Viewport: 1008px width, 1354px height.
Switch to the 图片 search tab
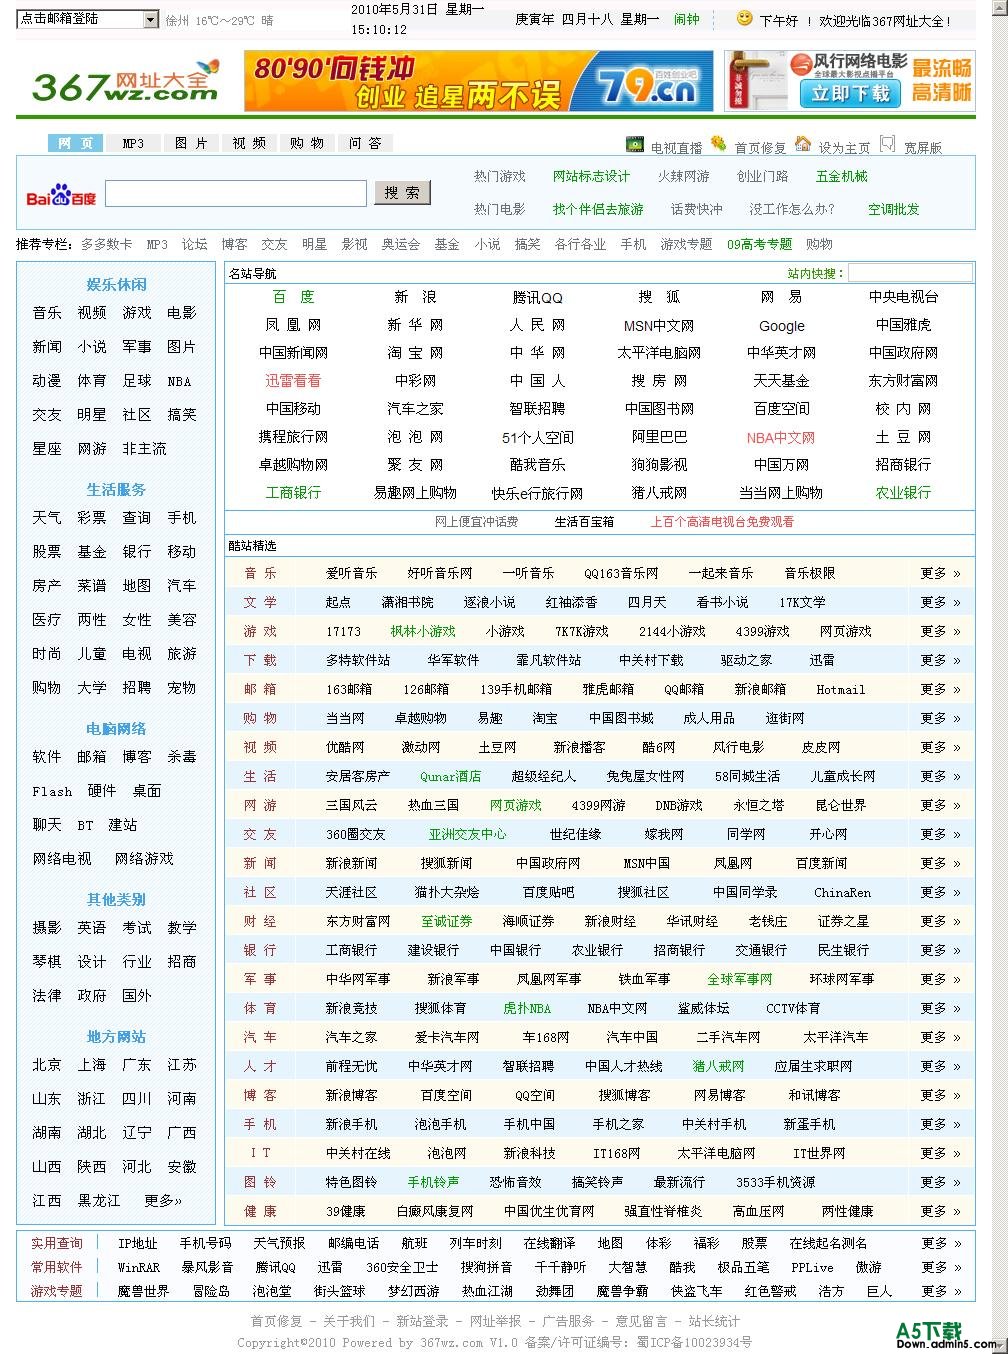coord(191,143)
